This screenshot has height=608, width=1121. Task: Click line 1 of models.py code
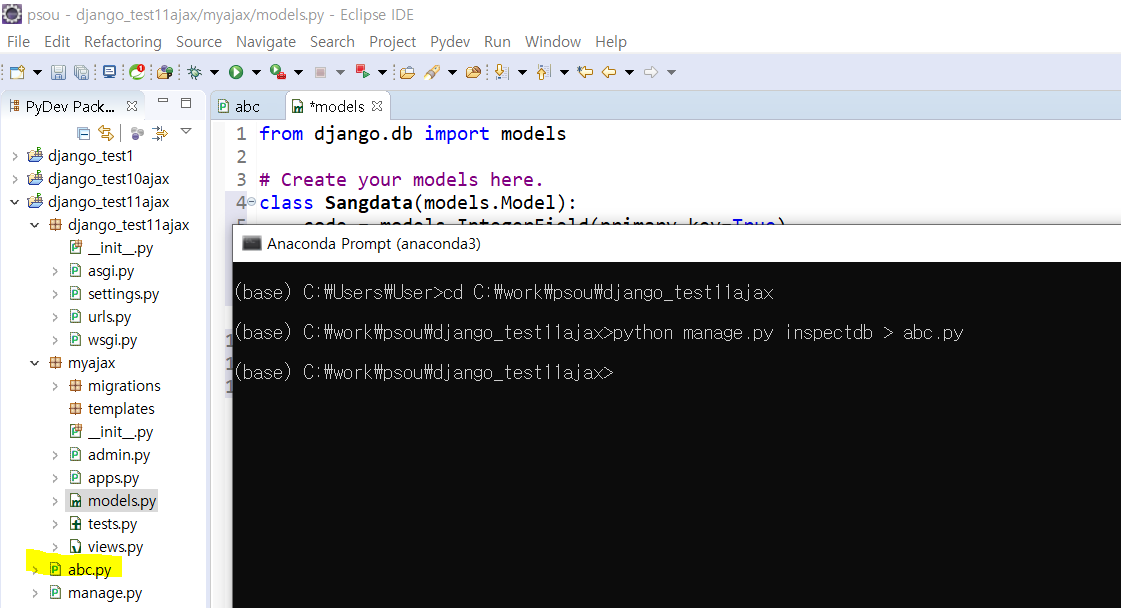pos(413,134)
